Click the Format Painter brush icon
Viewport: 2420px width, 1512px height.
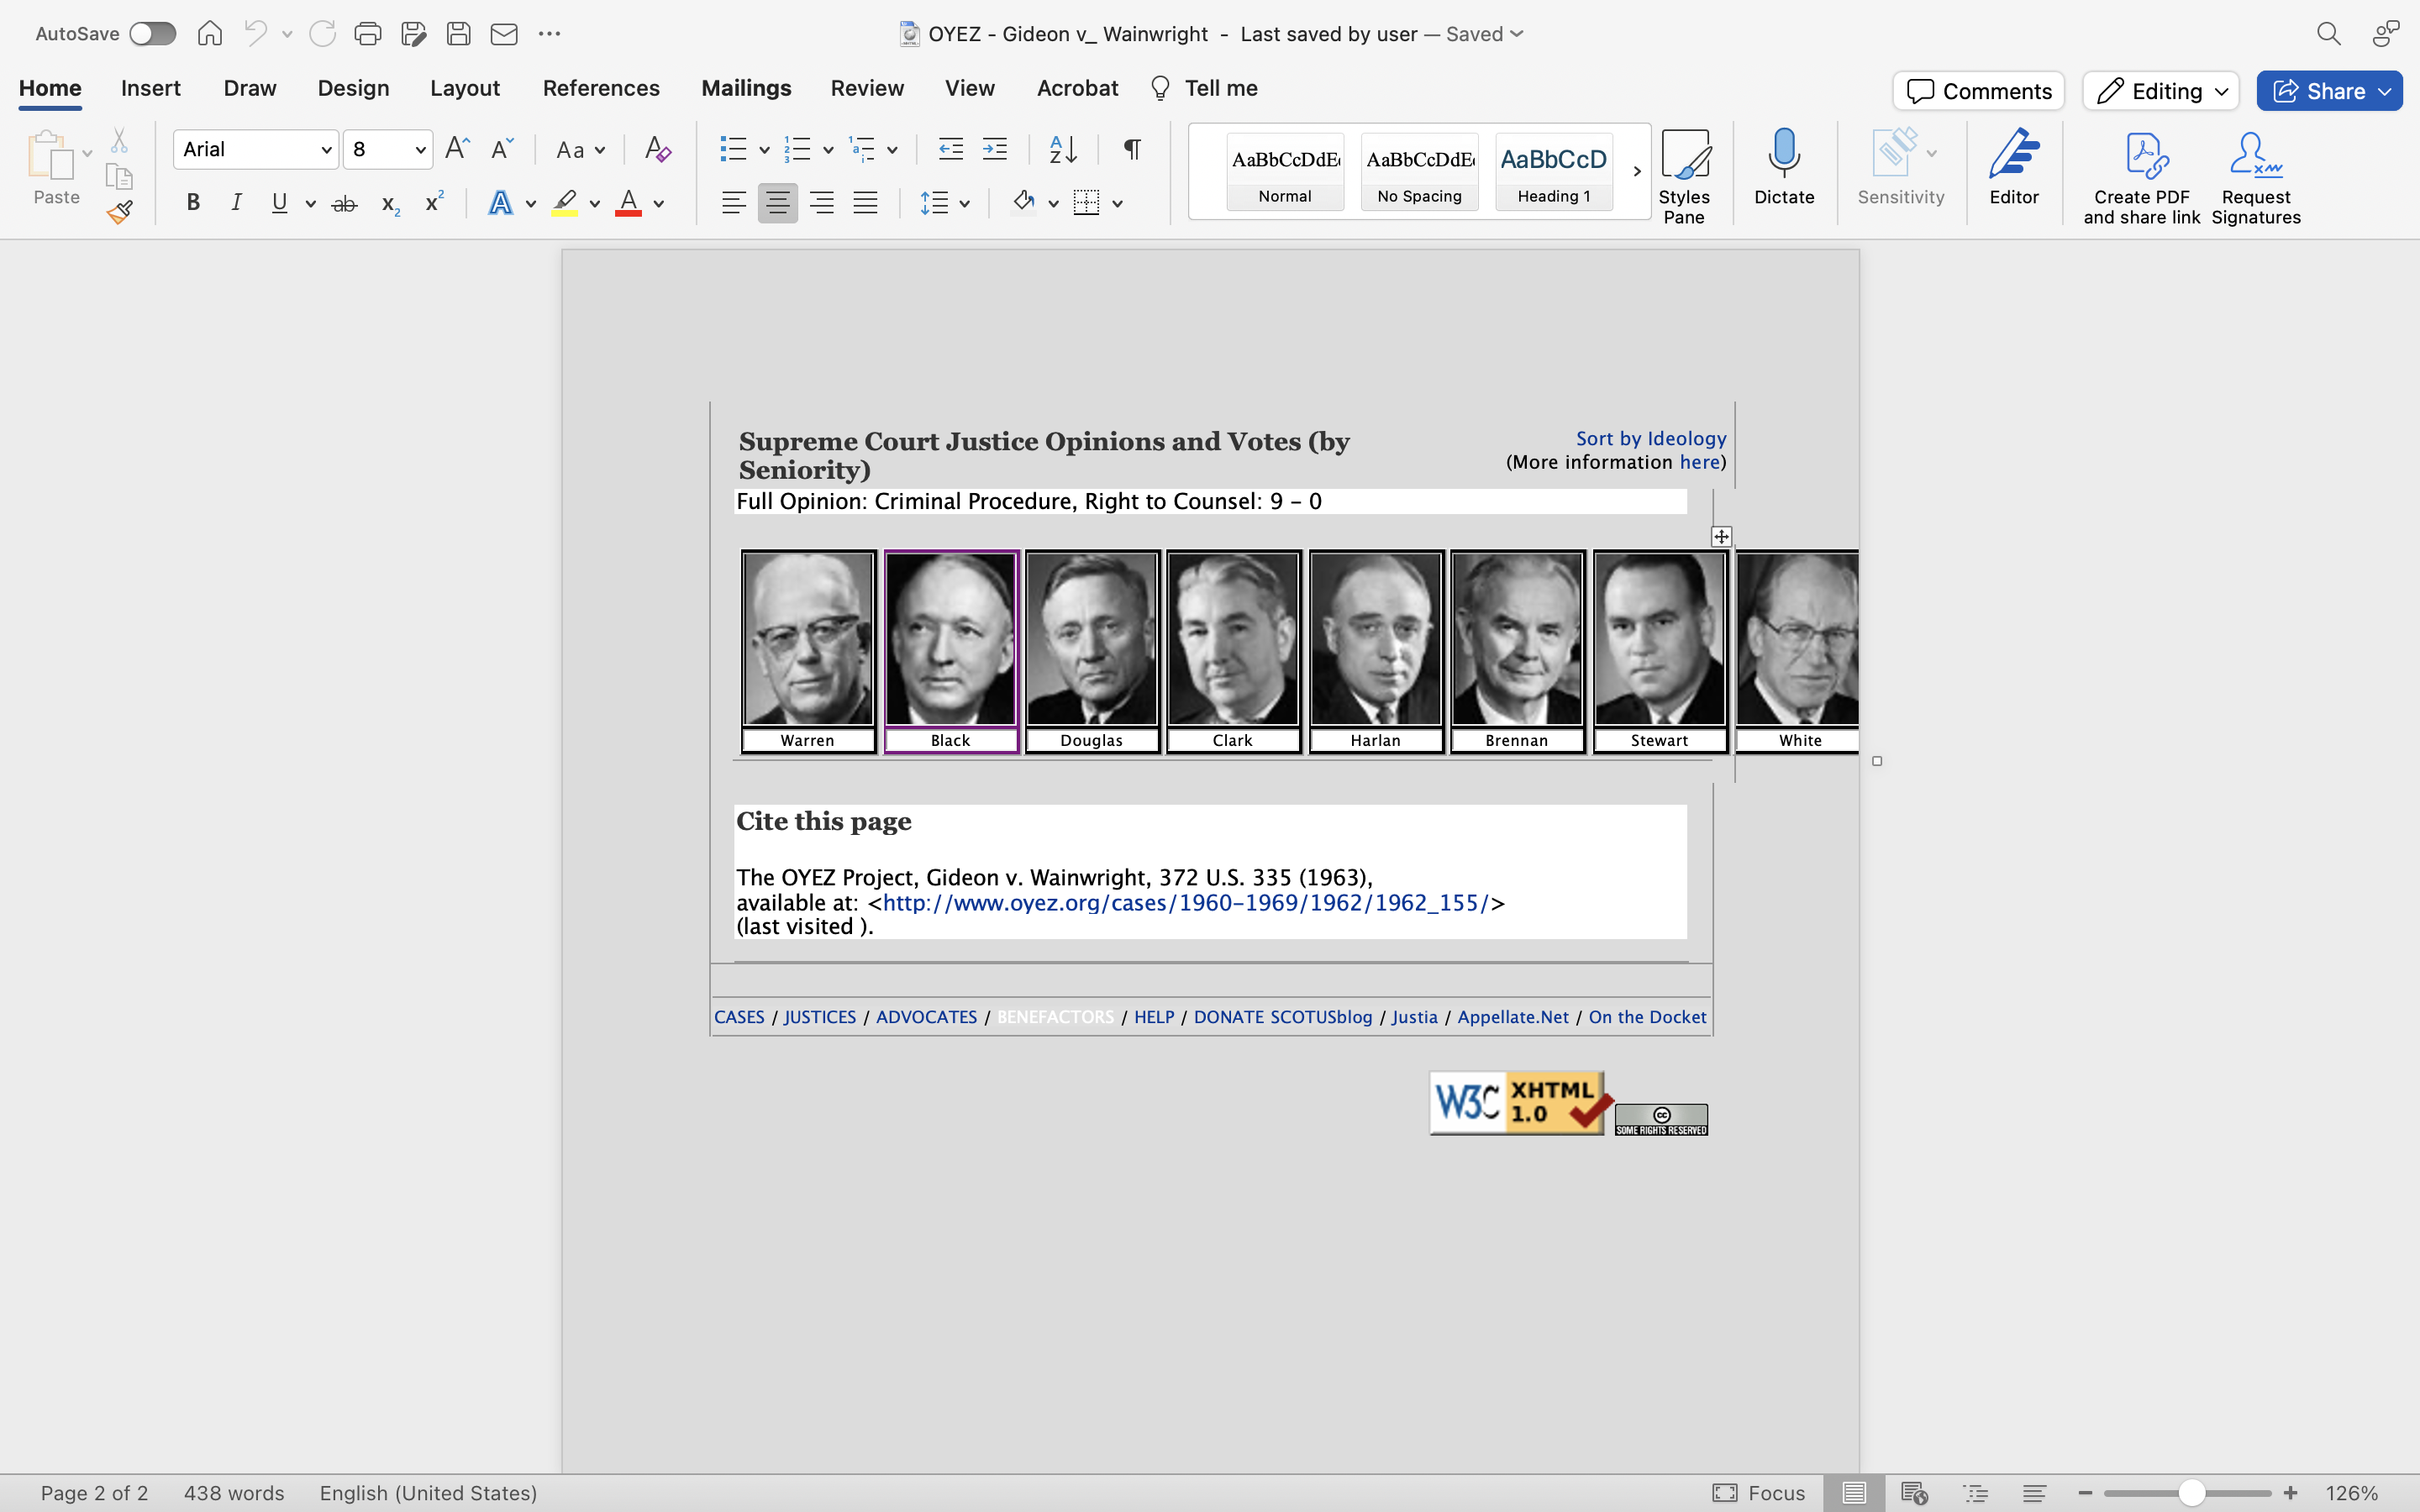pyautogui.click(x=120, y=212)
